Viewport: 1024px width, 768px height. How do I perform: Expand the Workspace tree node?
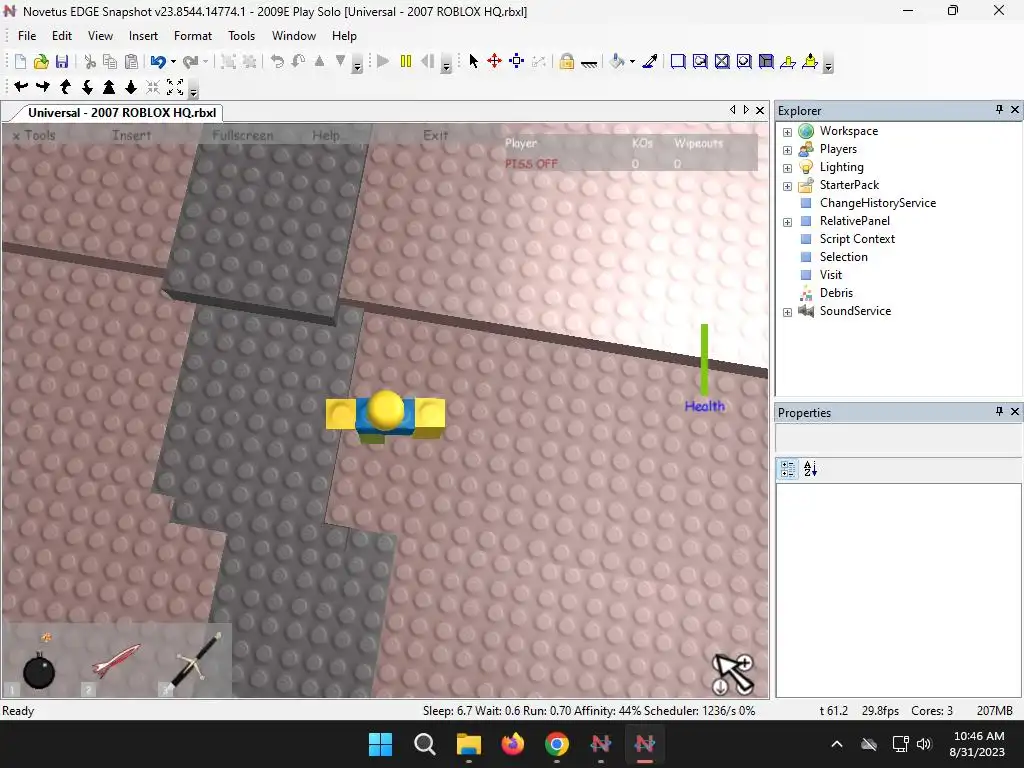pos(788,132)
